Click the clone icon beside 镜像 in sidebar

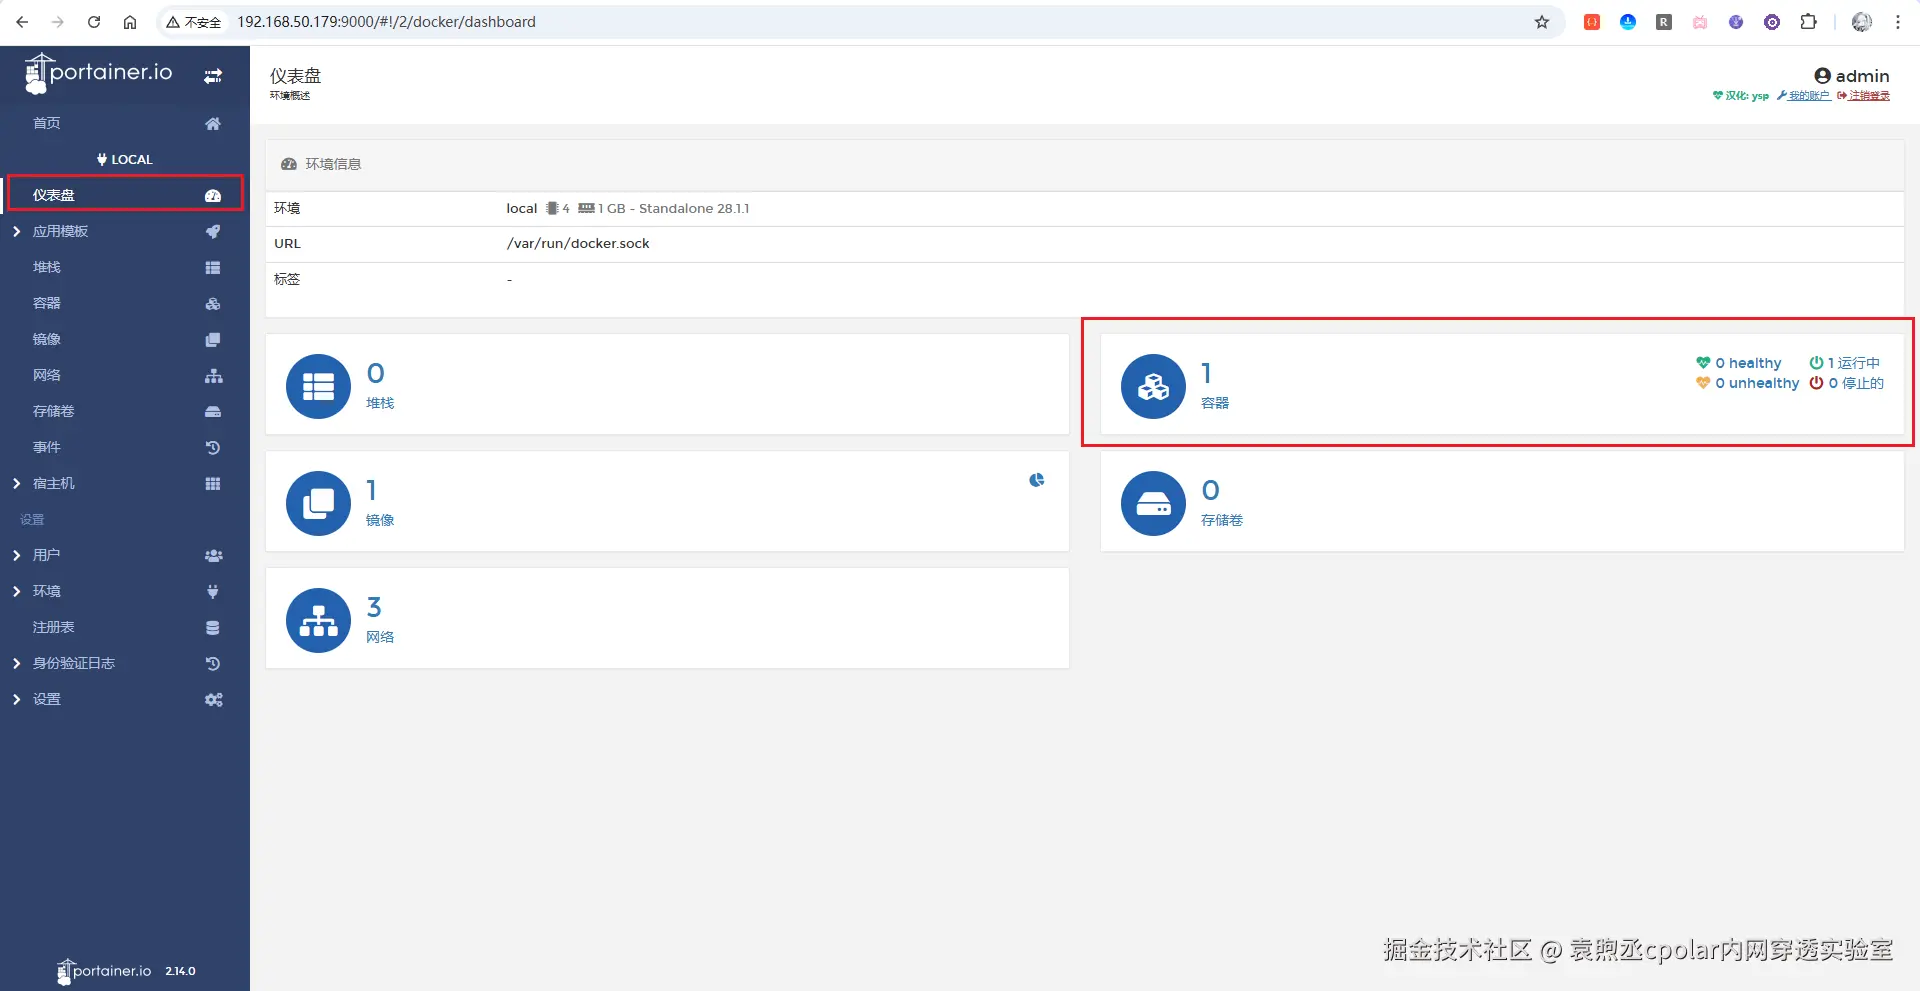pos(213,340)
